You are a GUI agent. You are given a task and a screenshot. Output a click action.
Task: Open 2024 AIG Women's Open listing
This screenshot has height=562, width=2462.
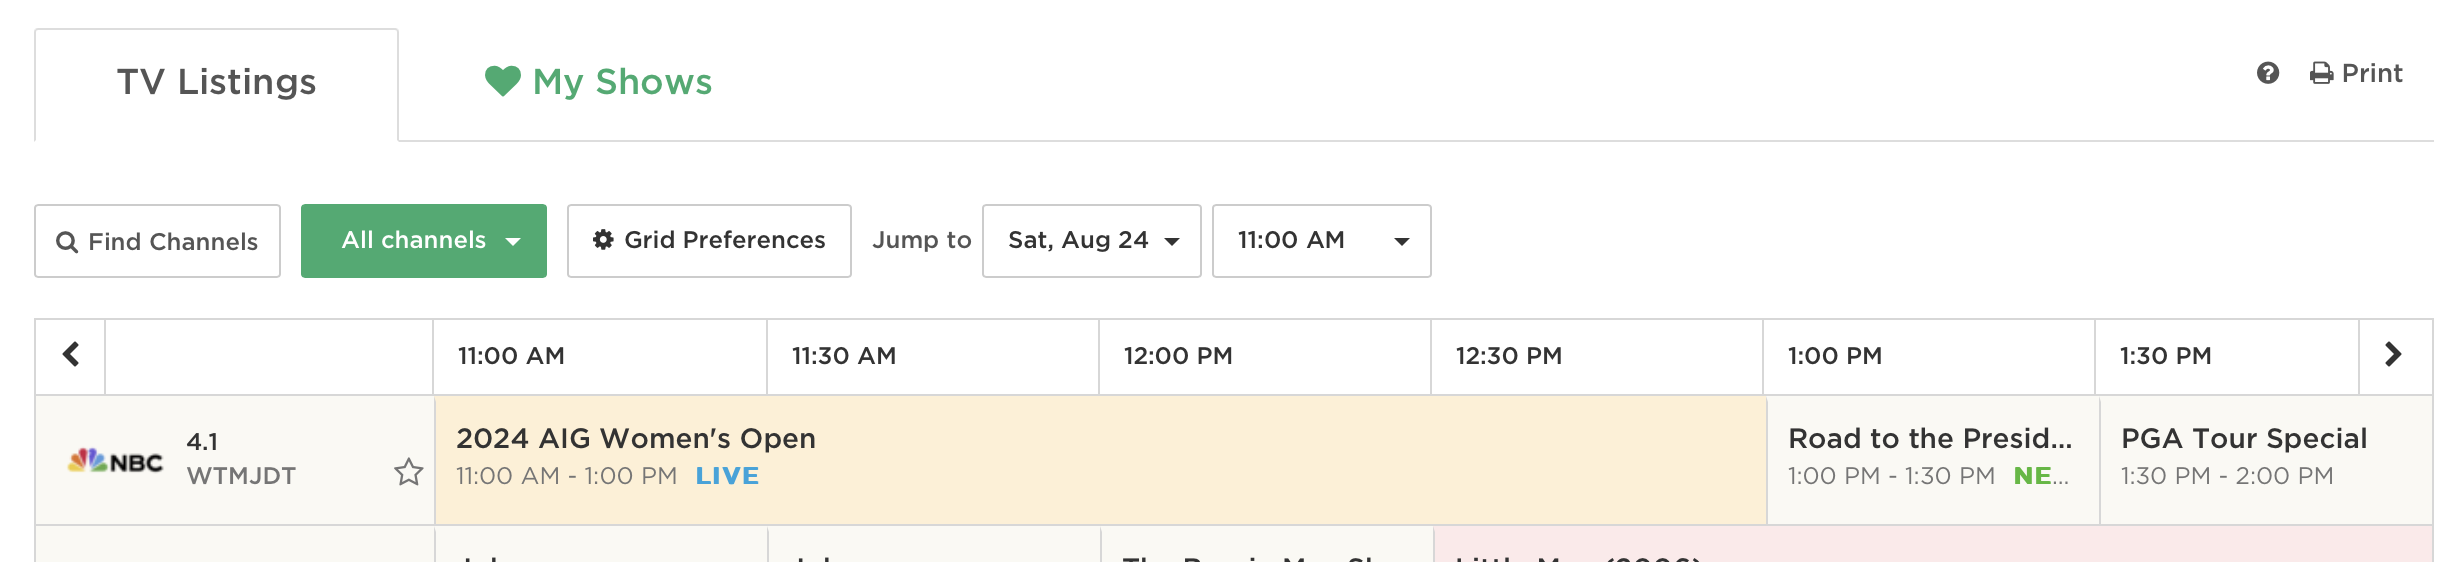(x=636, y=439)
